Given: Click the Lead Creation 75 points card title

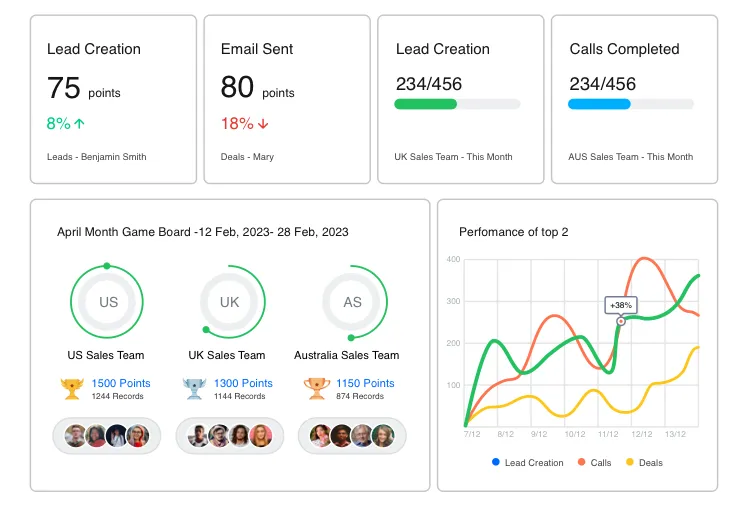Looking at the screenshot, I should click(94, 49).
